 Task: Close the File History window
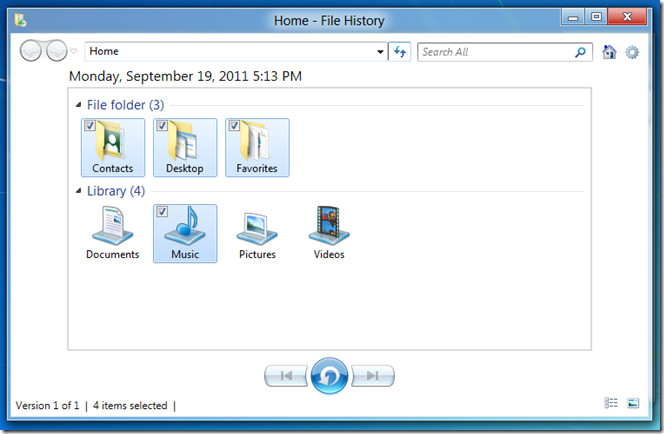(x=628, y=17)
